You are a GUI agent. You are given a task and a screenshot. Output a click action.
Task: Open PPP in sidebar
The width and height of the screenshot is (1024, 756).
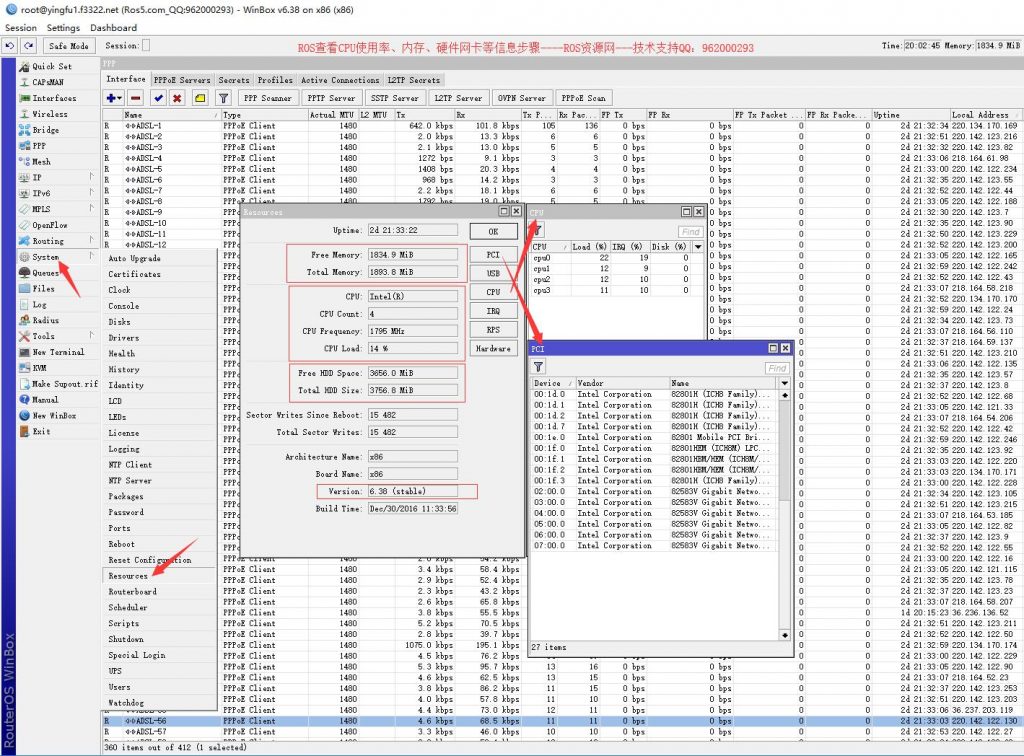39,146
